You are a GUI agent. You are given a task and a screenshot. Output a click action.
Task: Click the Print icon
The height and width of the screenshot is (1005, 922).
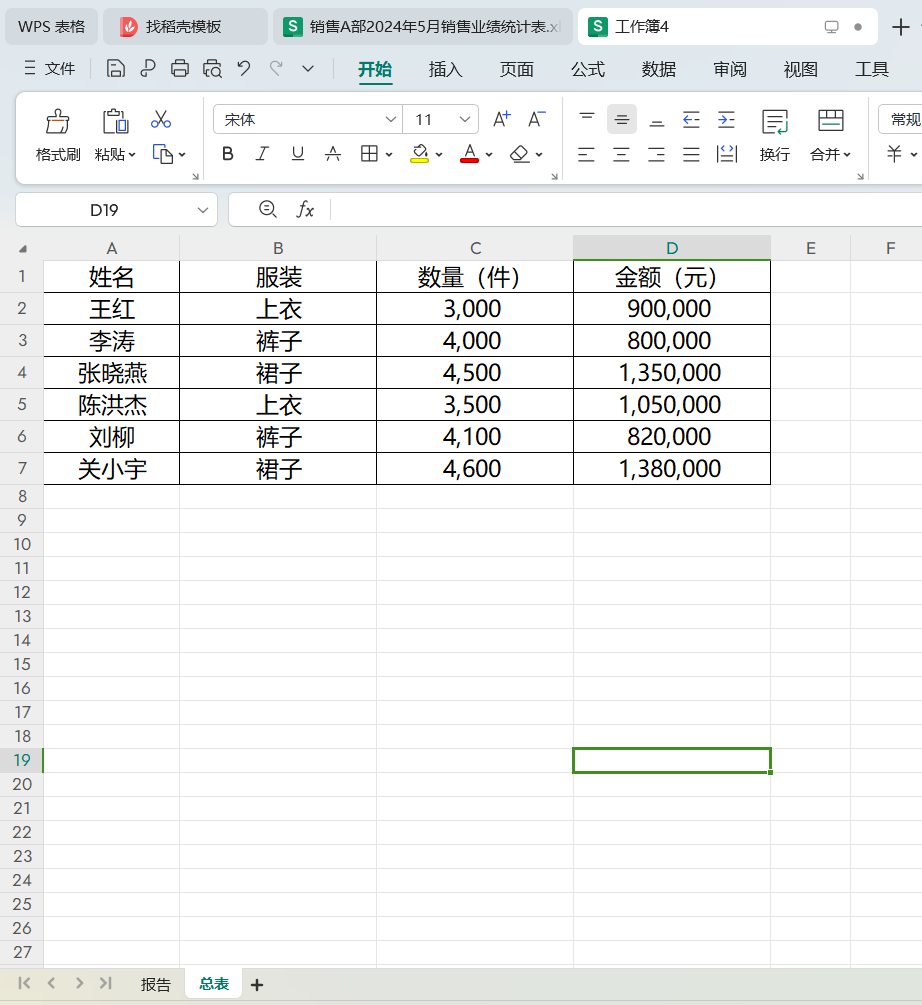coord(180,68)
